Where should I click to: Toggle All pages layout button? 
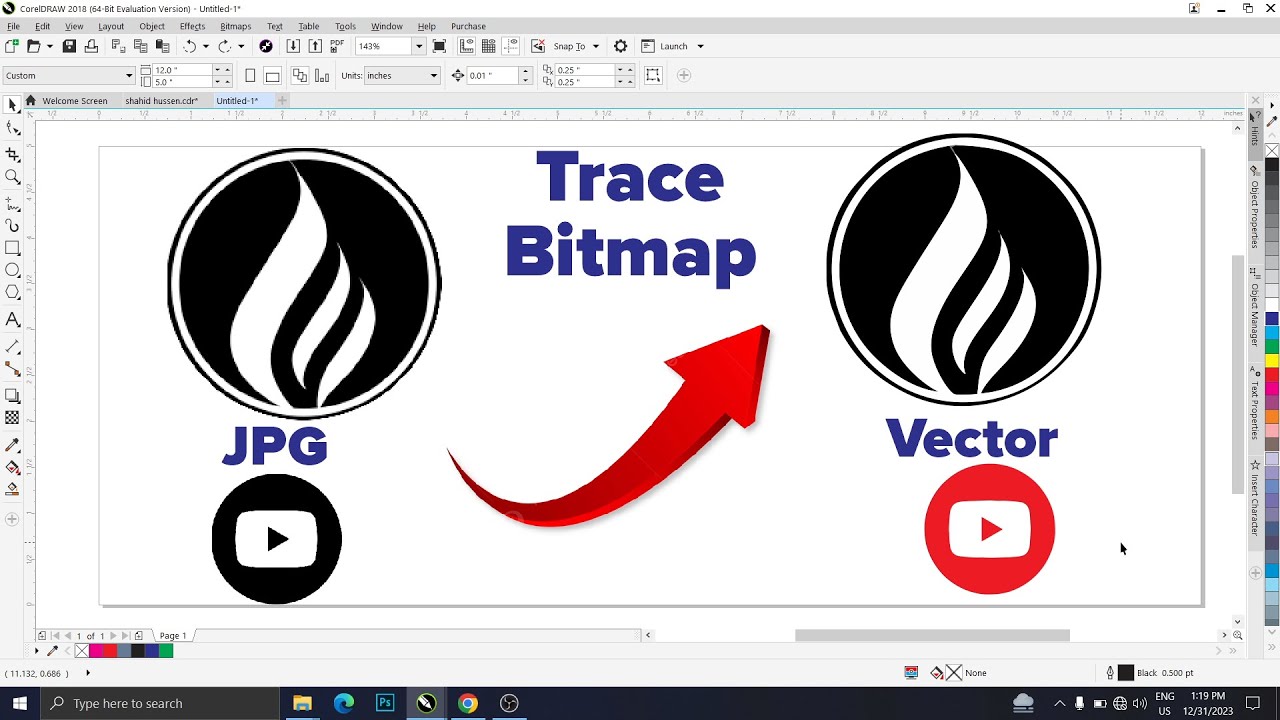(300, 75)
